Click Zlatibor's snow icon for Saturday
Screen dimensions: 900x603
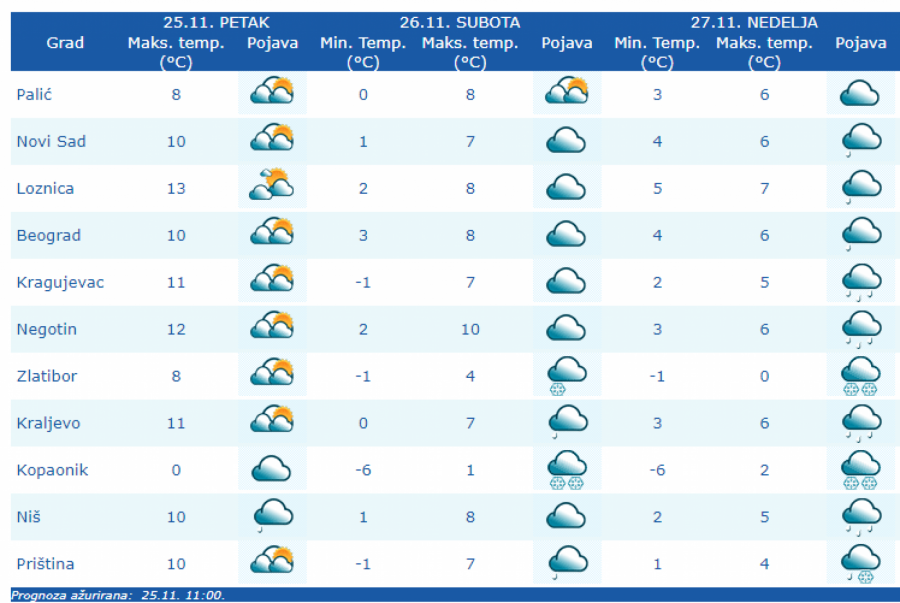pyautogui.click(x=566, y=376)
